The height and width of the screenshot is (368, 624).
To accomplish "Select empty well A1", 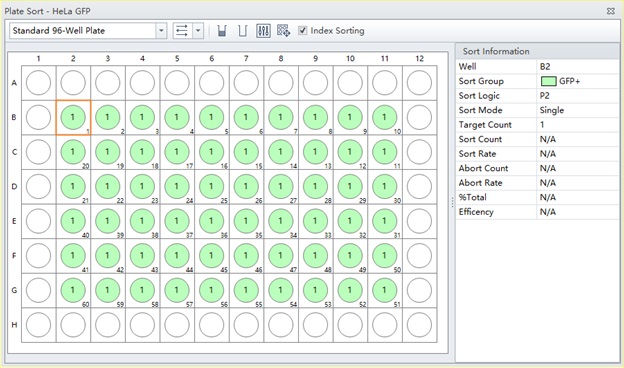I will [38, 83].
